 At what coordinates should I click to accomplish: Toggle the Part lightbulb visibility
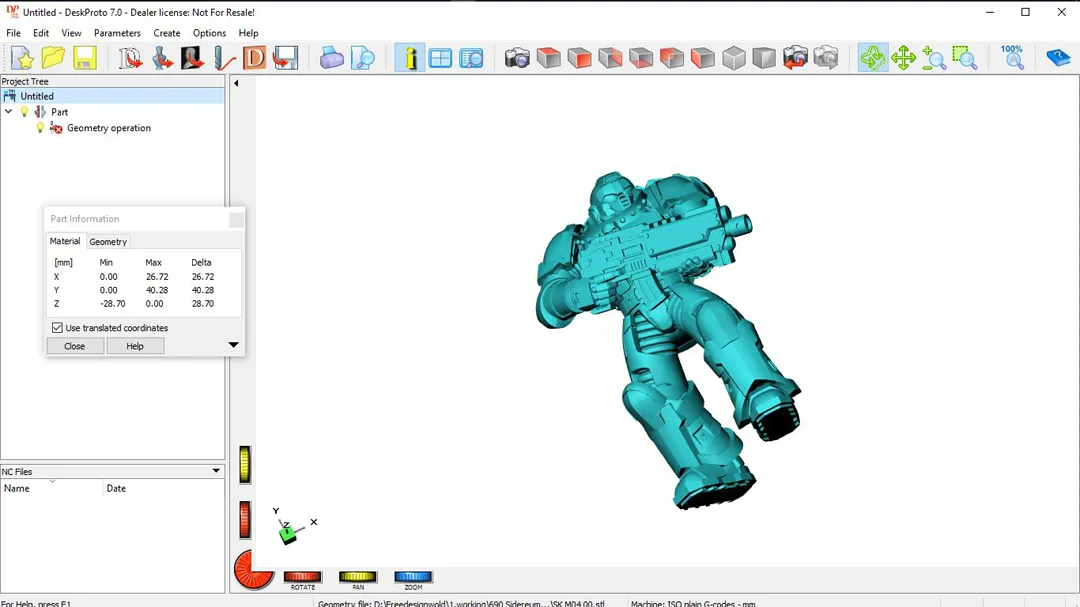25,112
